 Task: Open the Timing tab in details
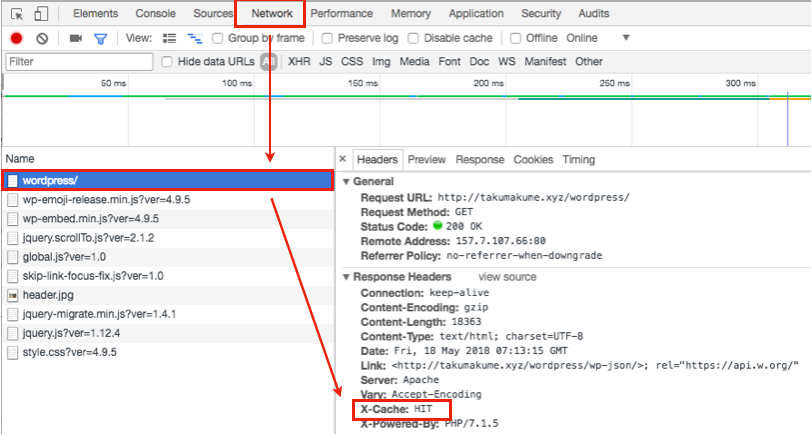click(x=578, y=159)
